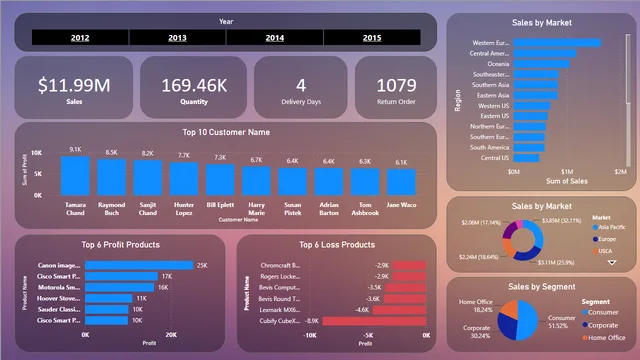Viewport: 640px width, 360px height.
Task: Click the Eastern US sales bar
Action: [x=531, y=116]
